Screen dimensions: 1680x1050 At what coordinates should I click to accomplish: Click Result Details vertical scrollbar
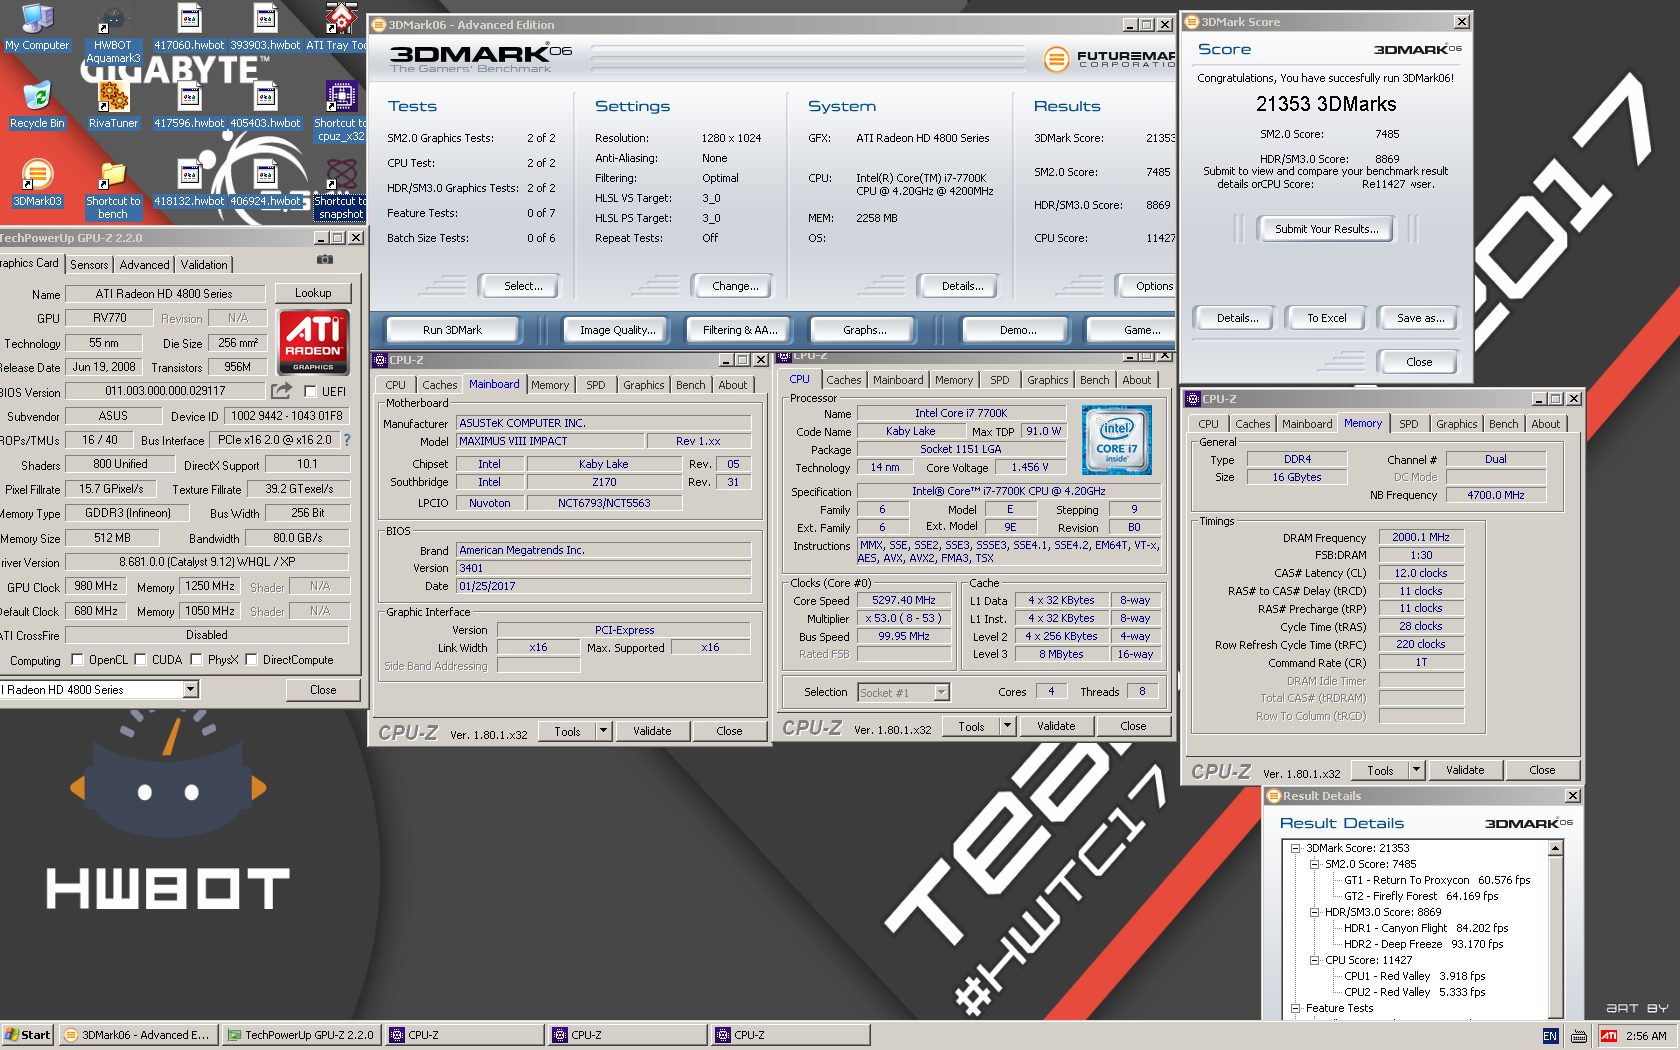(1555, 931)
